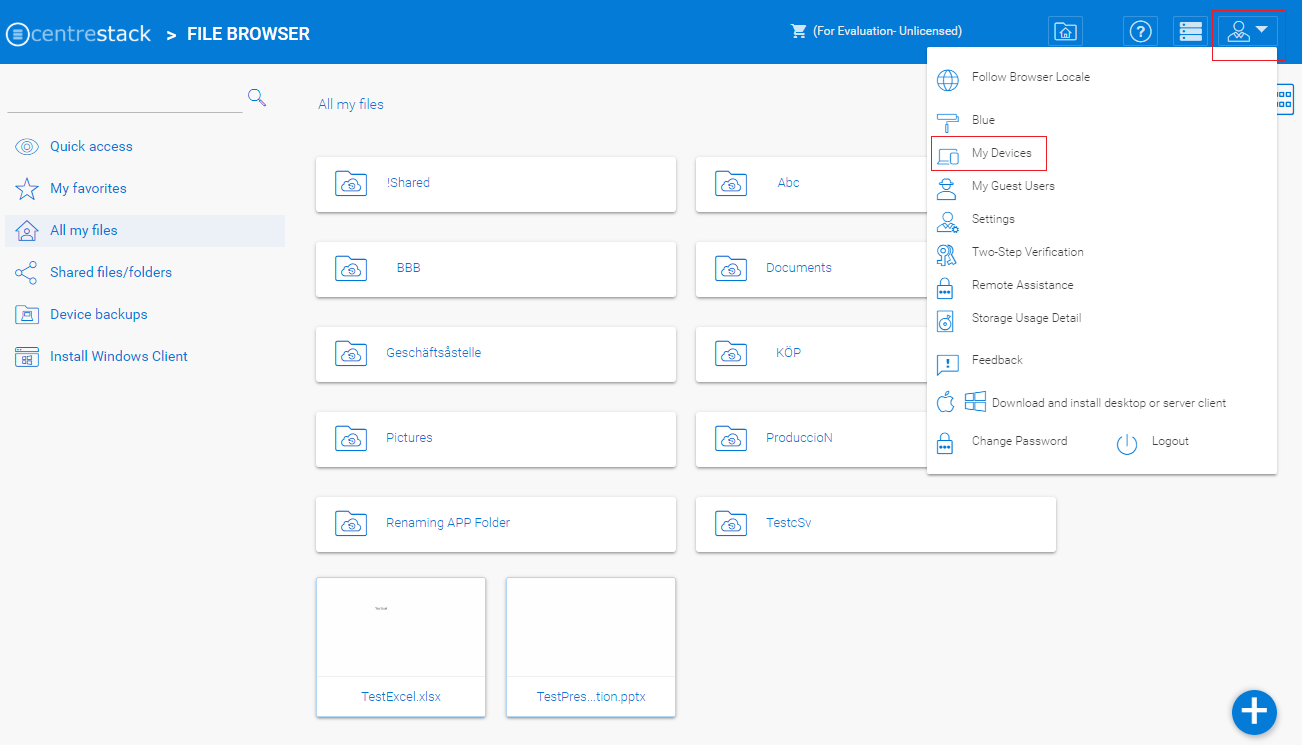1302x745 pixels.
Task: Toggle the grid view icon
Action: coord(1286,99)
